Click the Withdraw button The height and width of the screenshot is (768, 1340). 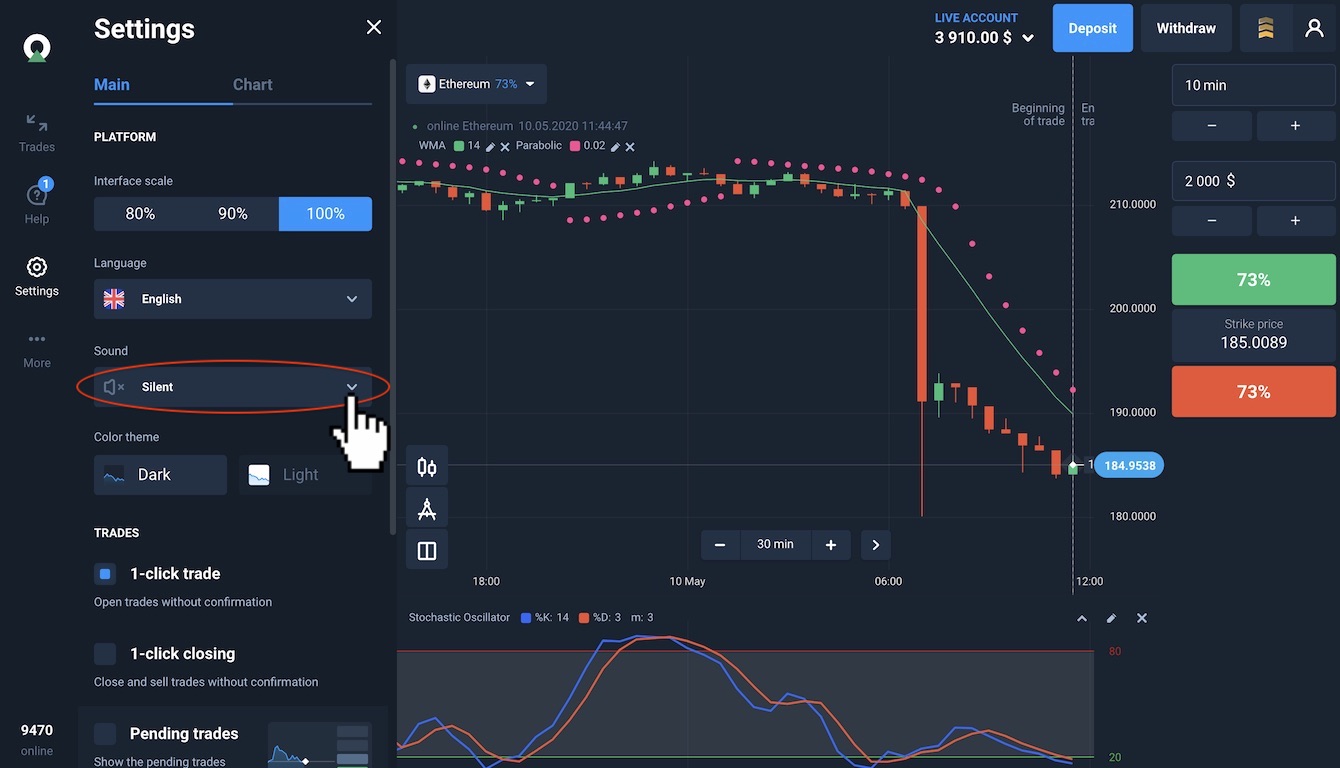coord(1186,28)
